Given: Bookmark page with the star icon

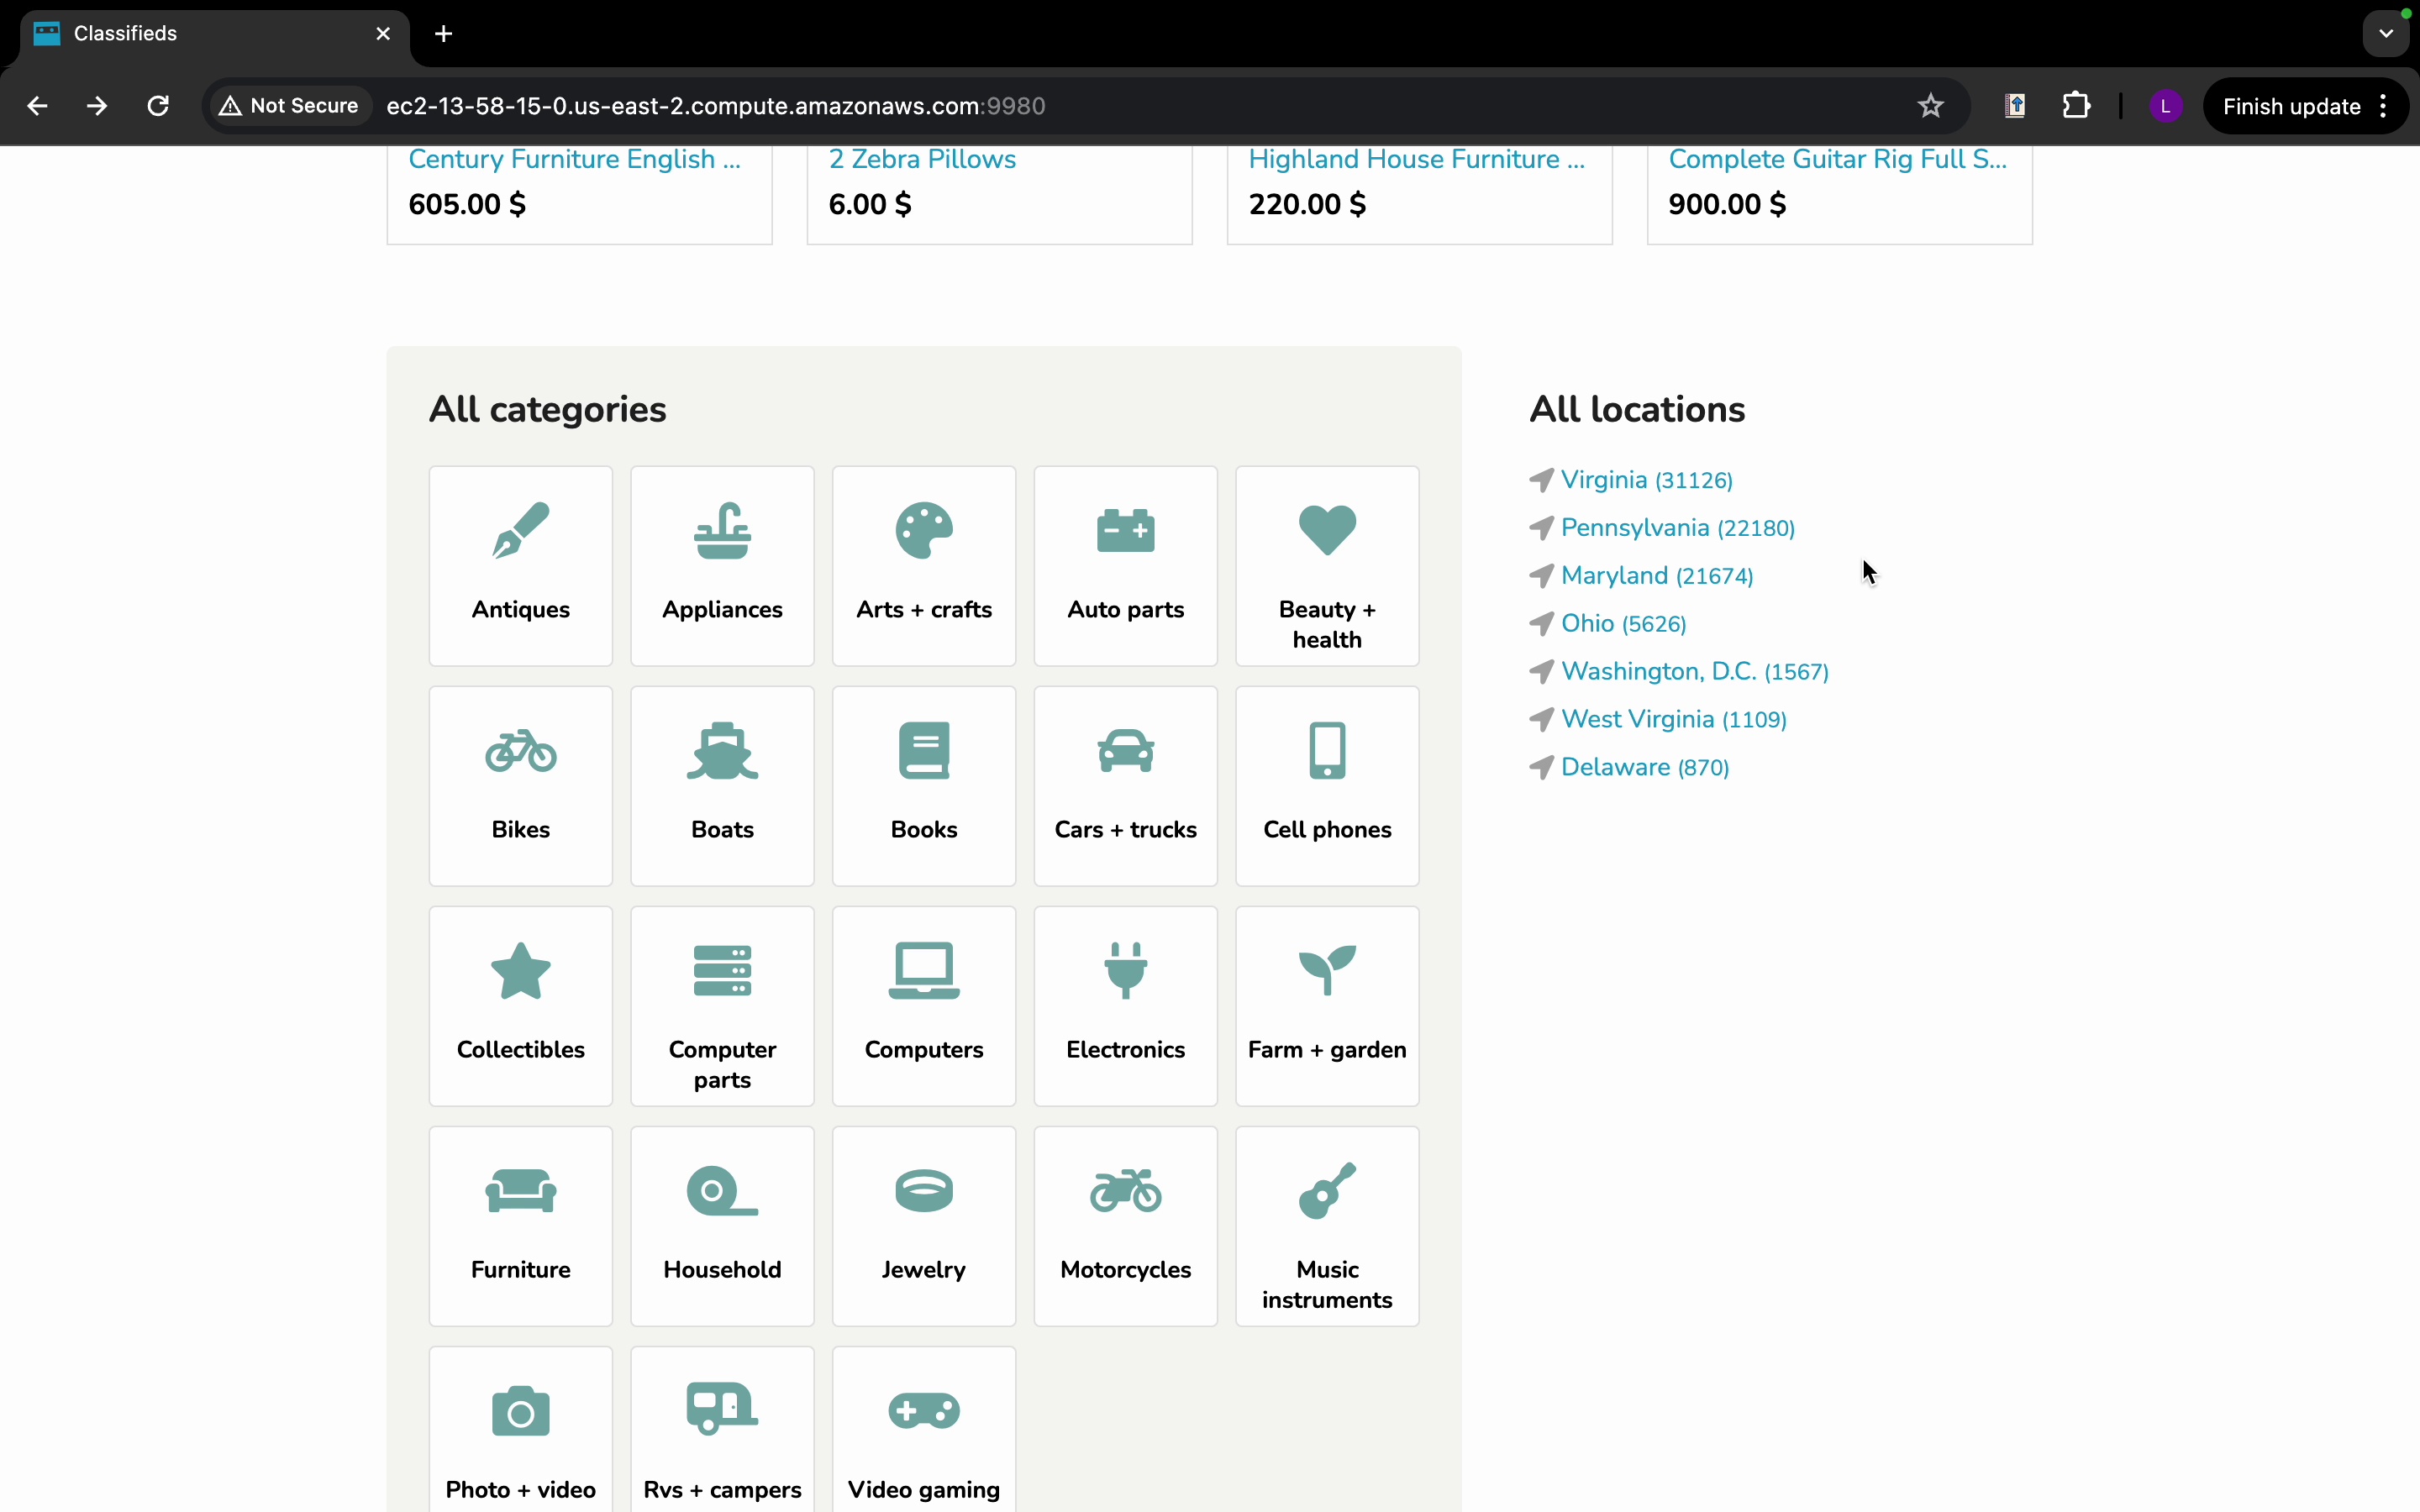Looking at the screenshot, I should tap(1930, 106).
